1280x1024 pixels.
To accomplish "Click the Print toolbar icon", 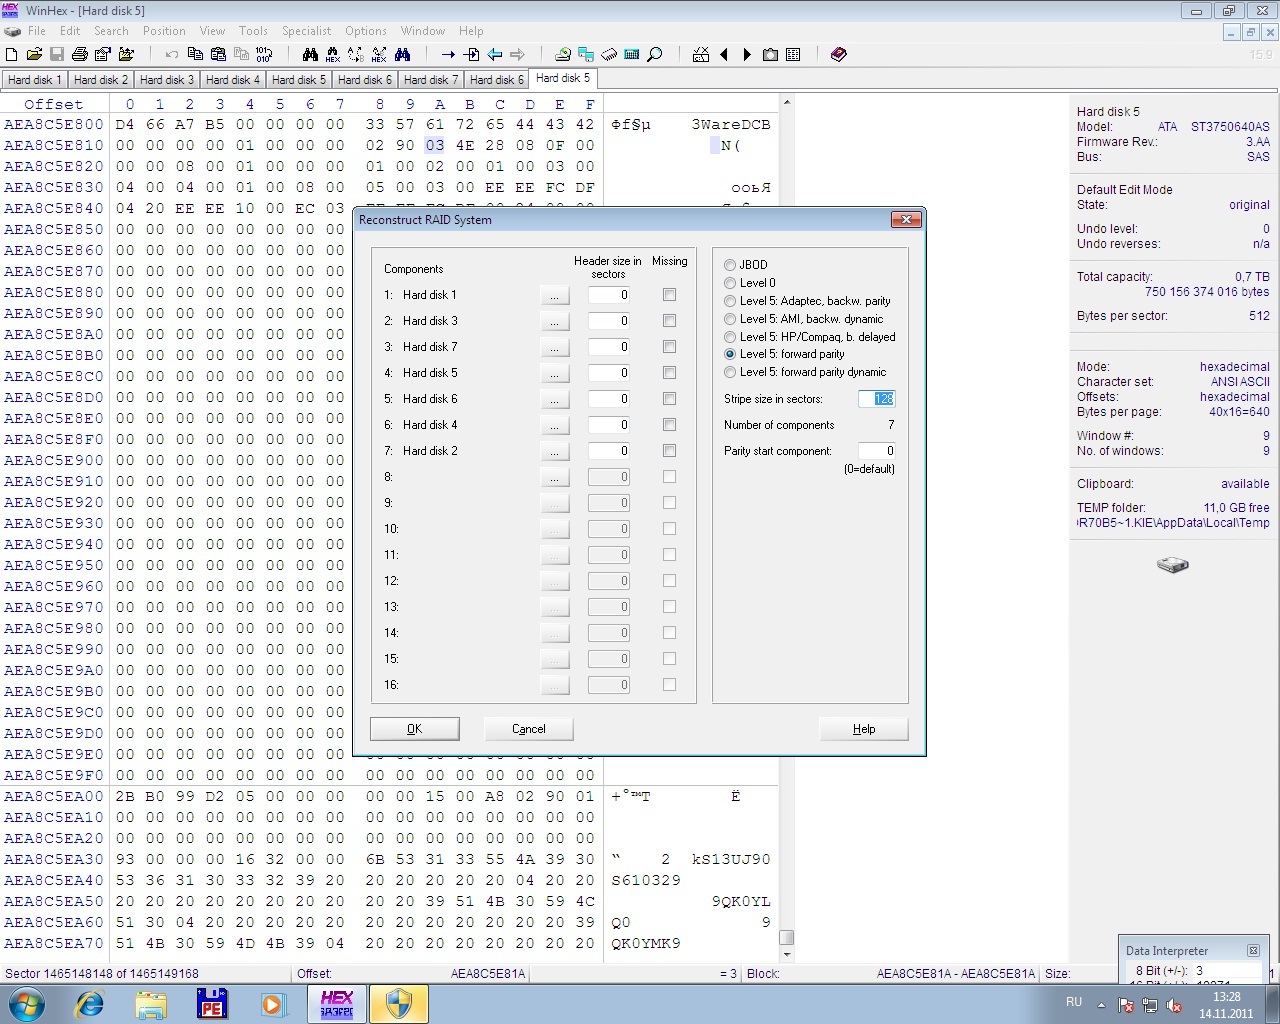I will [79, 54].
